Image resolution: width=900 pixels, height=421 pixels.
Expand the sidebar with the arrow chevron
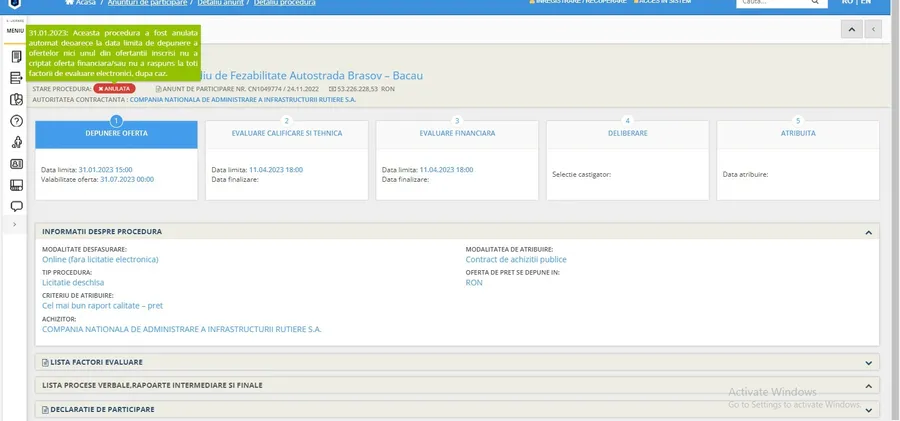[14, 225]
